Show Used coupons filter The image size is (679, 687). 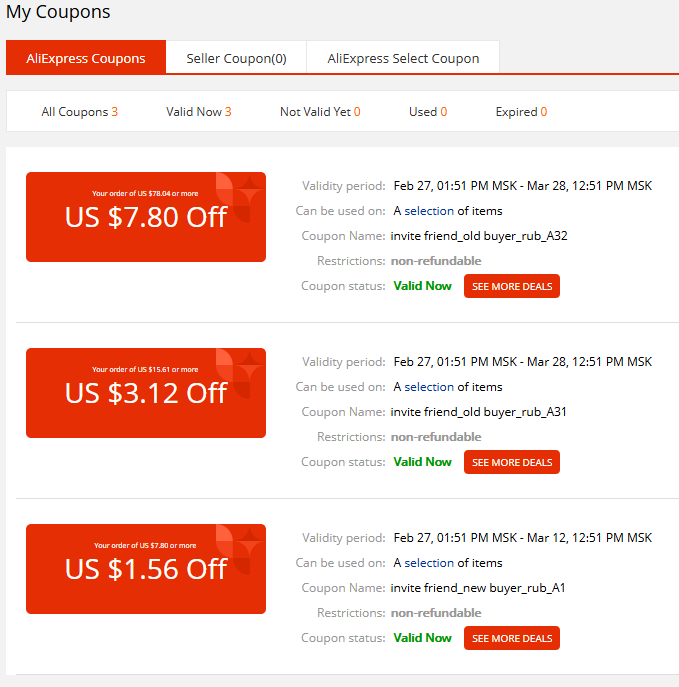click(x=428, y=112)
